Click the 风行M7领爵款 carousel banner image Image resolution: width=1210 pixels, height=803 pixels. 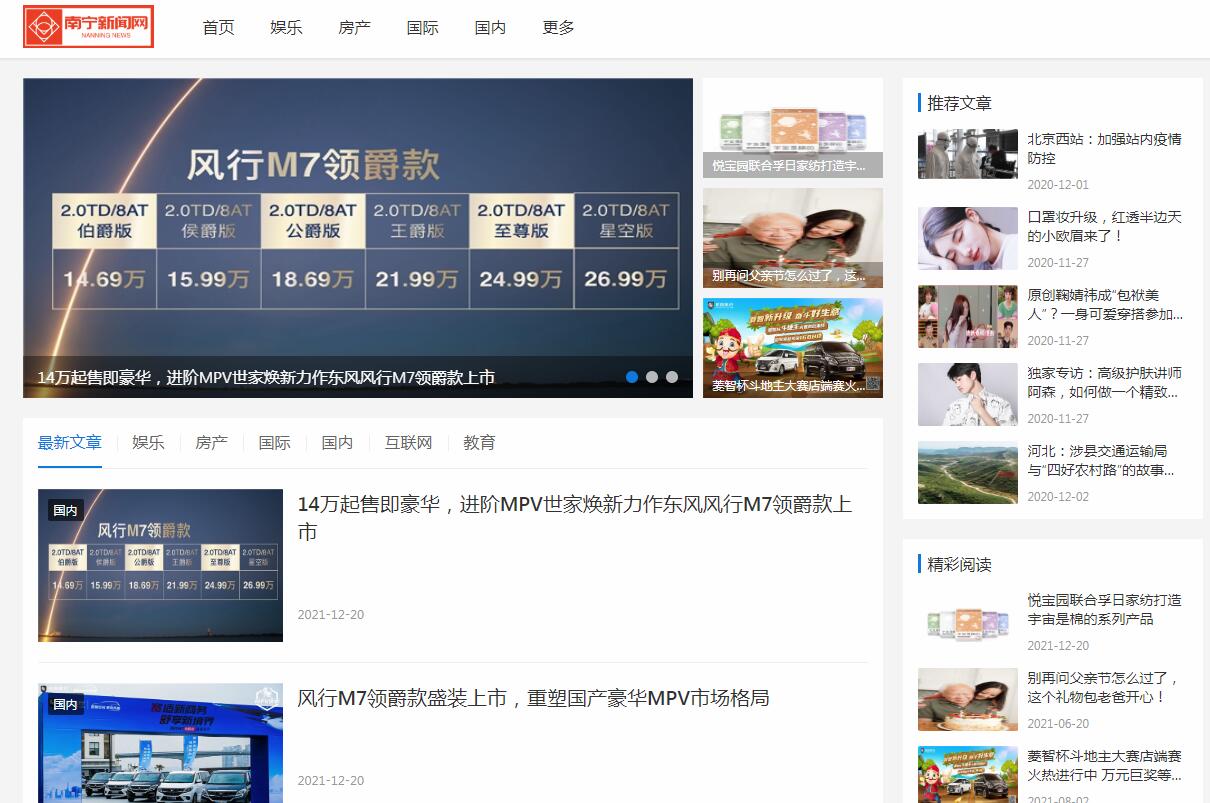coord(358,238)
